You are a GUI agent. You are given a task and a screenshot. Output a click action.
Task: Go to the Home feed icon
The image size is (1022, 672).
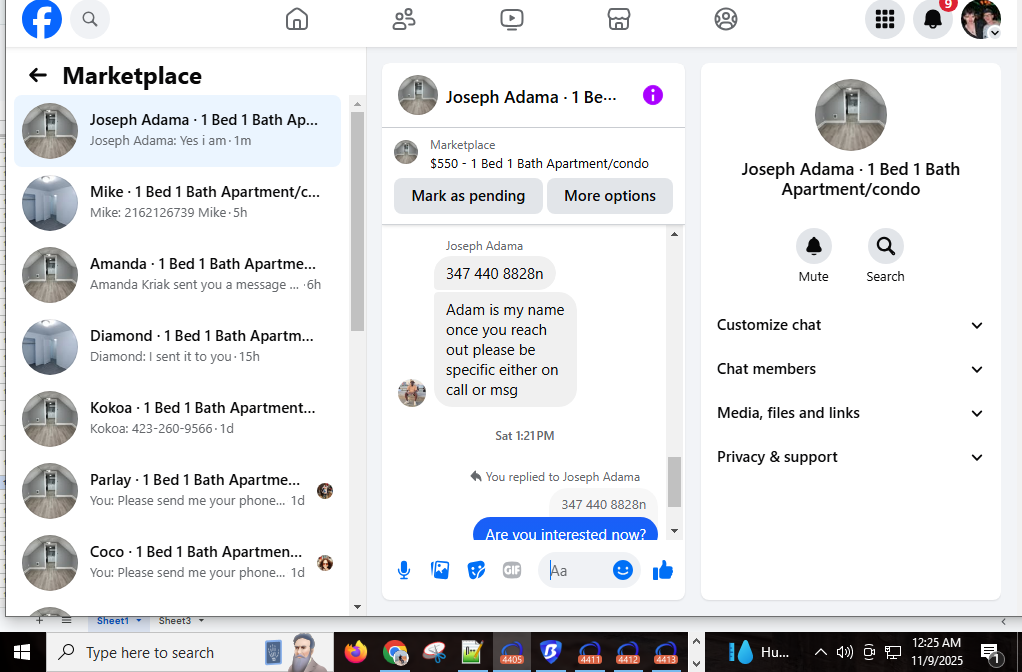coord(297,20)
